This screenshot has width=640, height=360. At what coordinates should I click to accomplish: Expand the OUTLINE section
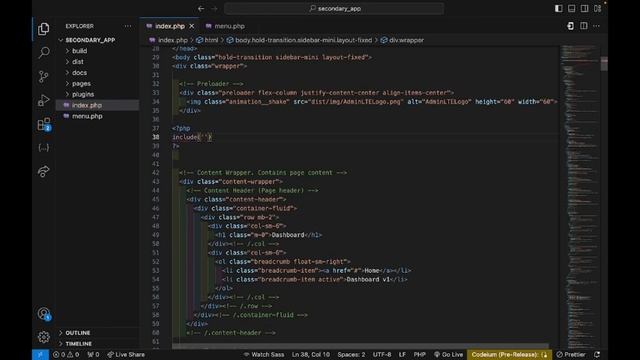click(78, 333)
